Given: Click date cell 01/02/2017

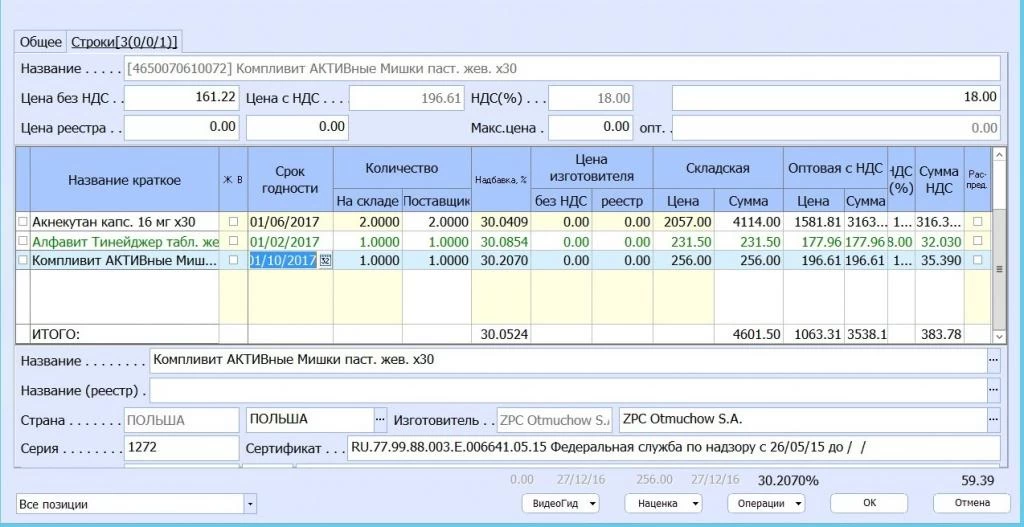Looking at the screenshot, I should pos(291,242).
